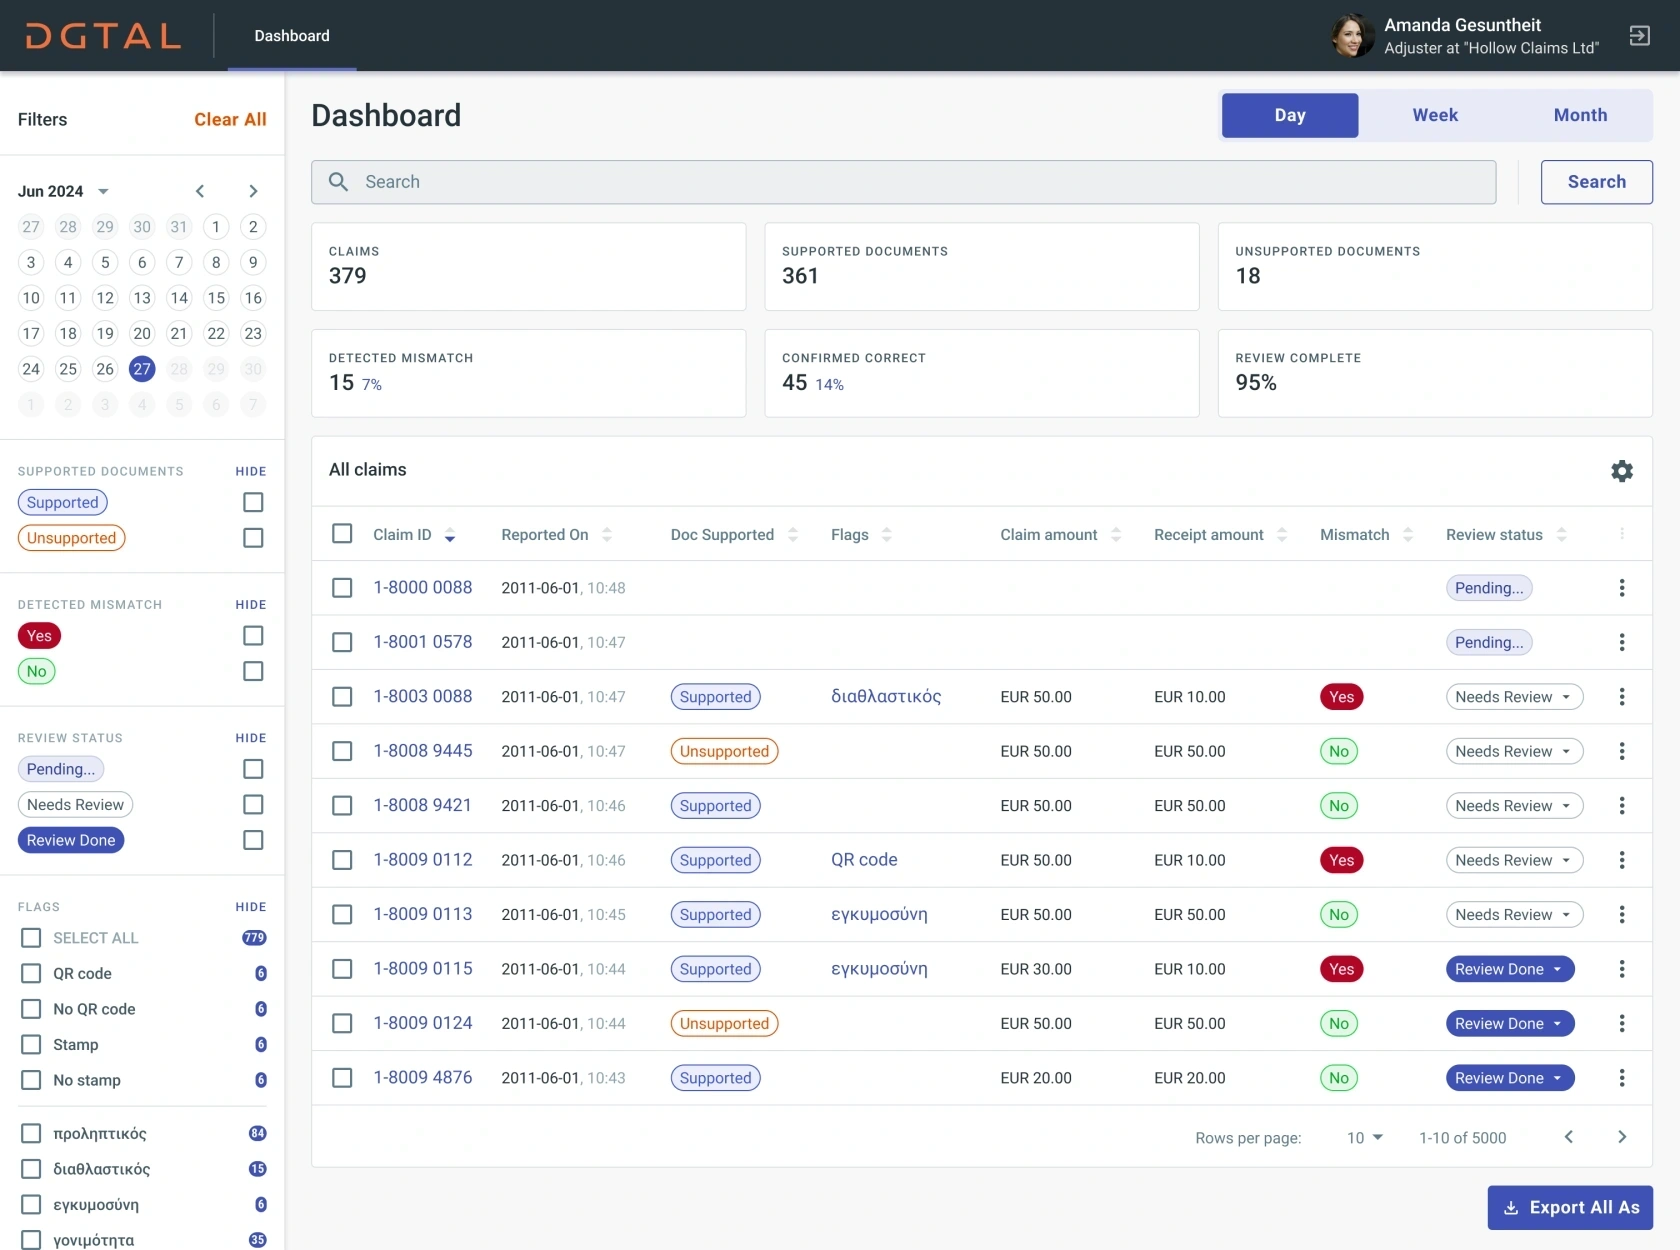1680x1250 pixels.
Task: Enable the QR code flag filter
Action: (x=32, y=974)
